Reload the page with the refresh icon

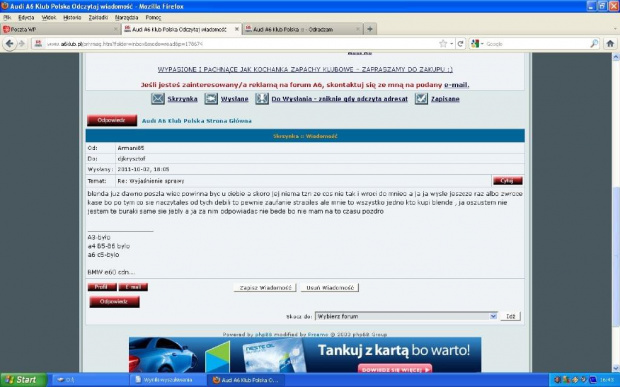[460, 44]
